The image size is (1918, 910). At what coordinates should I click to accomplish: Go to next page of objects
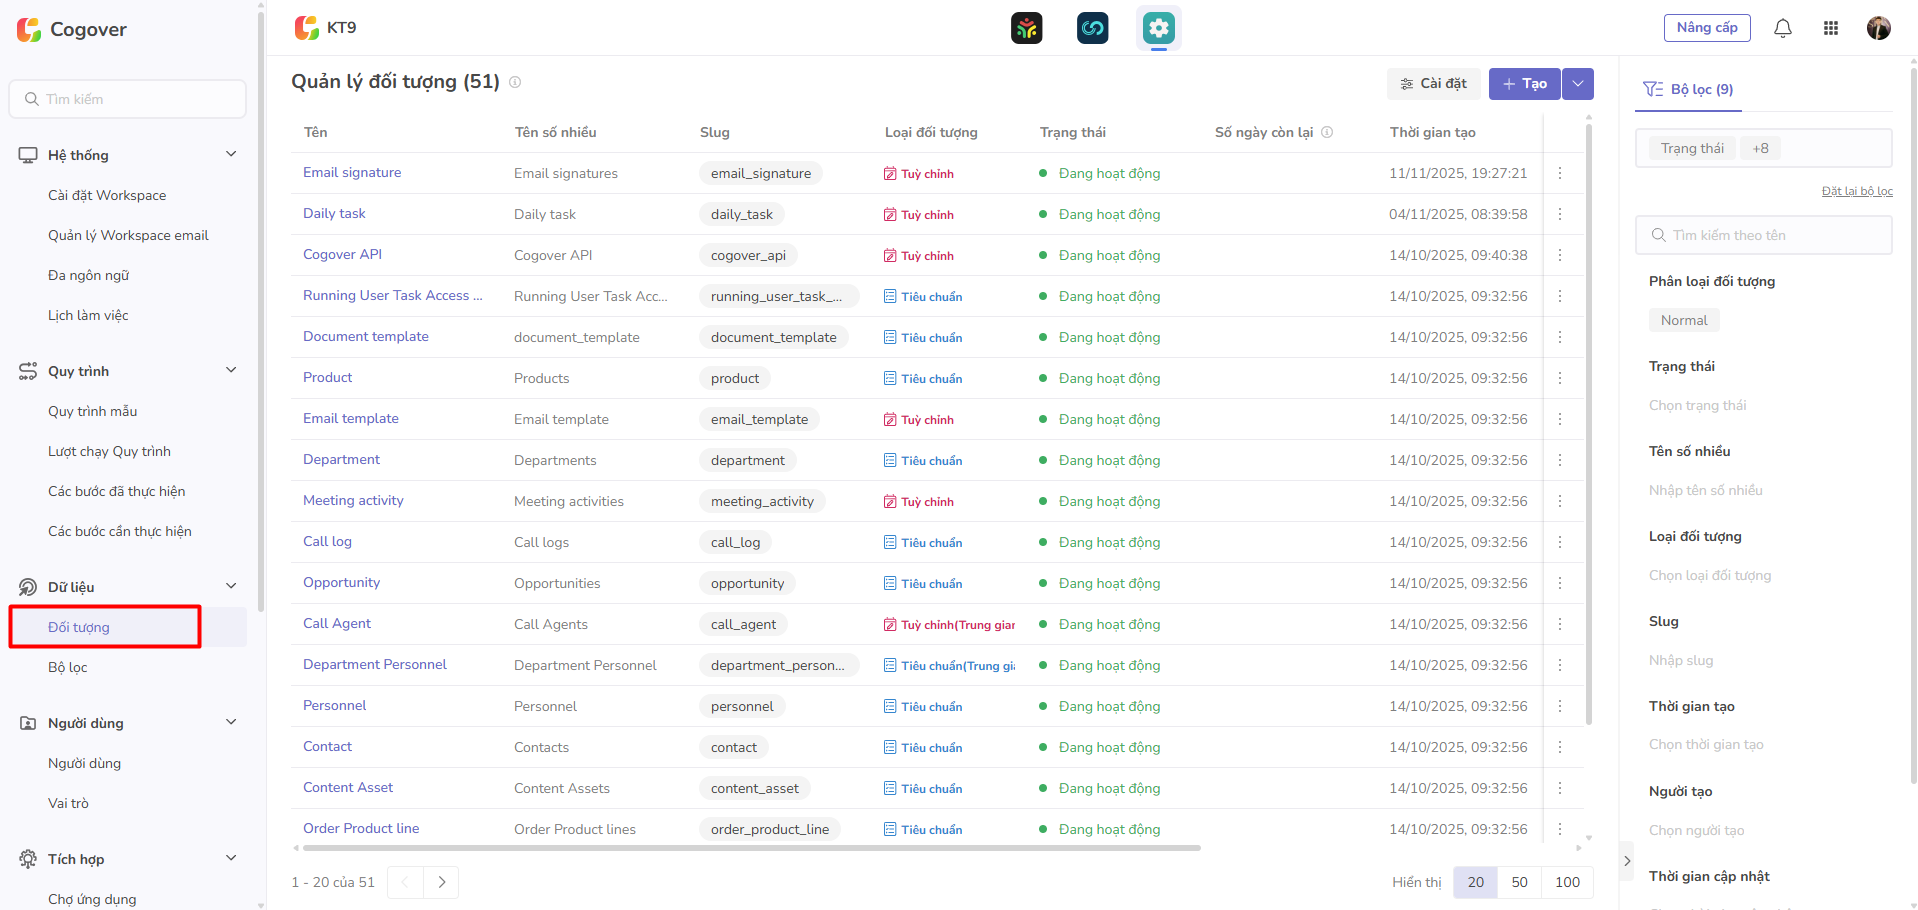coord(441,882)
